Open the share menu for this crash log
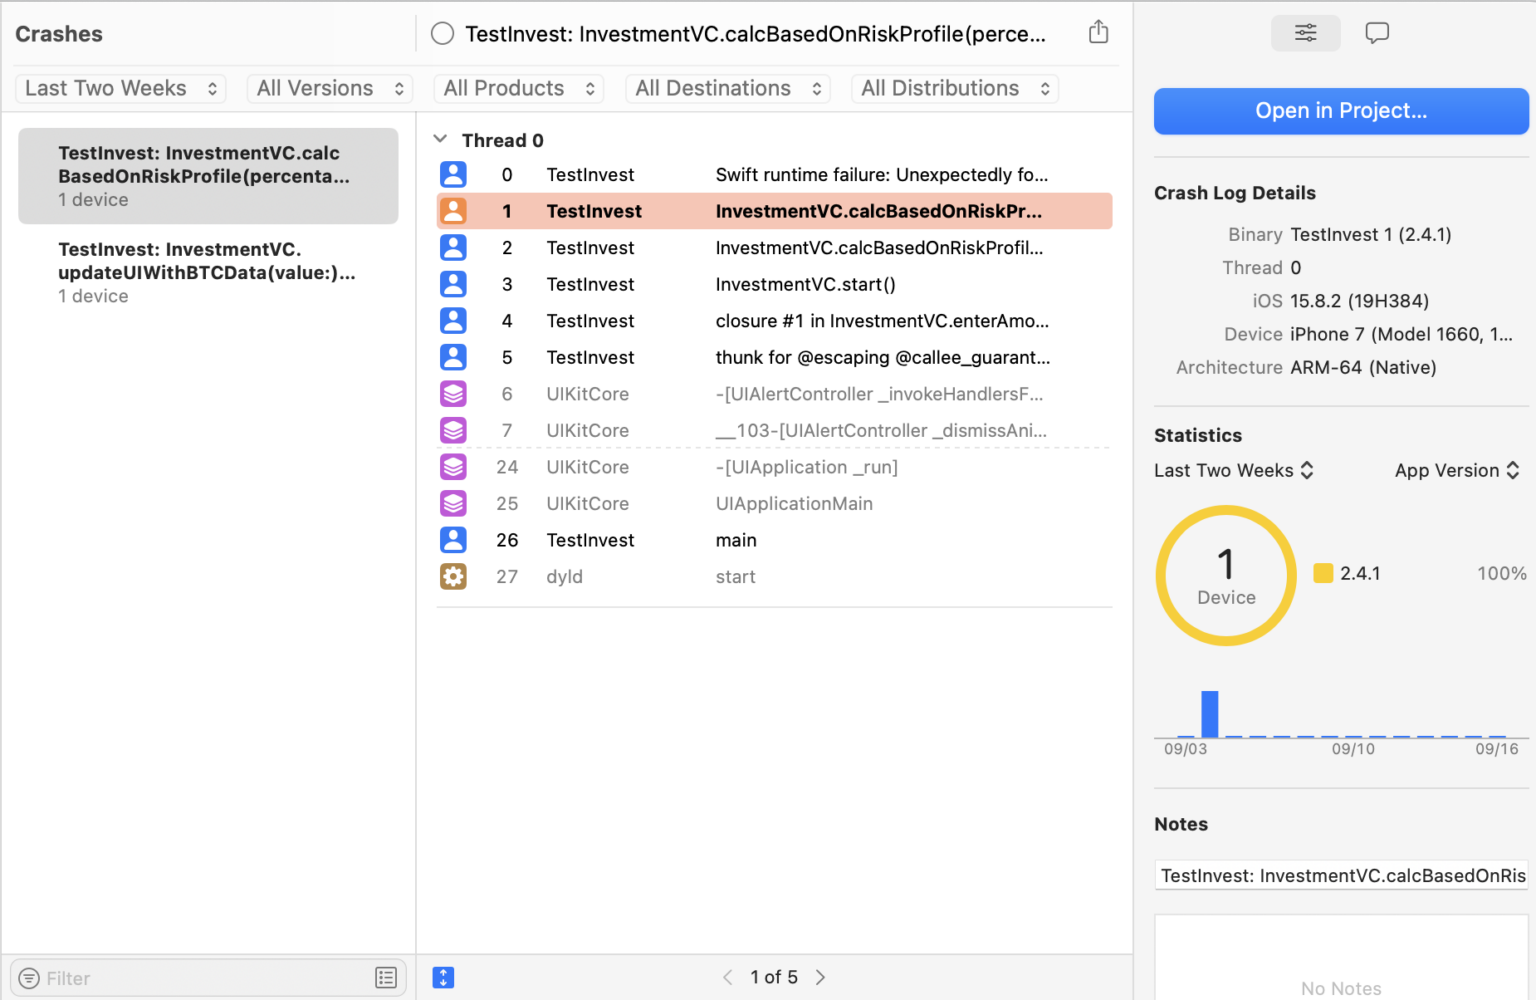Image resolution: width=1536 pixels, height=1000 pixels. 1098,31
